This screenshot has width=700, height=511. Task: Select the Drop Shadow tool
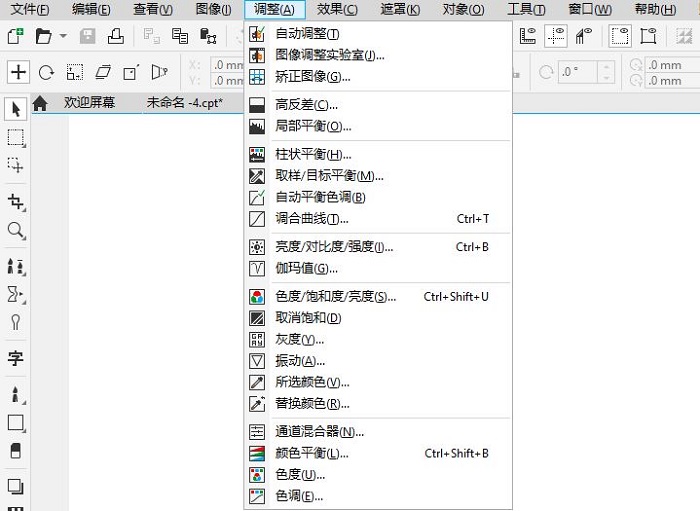click(16, 486)
